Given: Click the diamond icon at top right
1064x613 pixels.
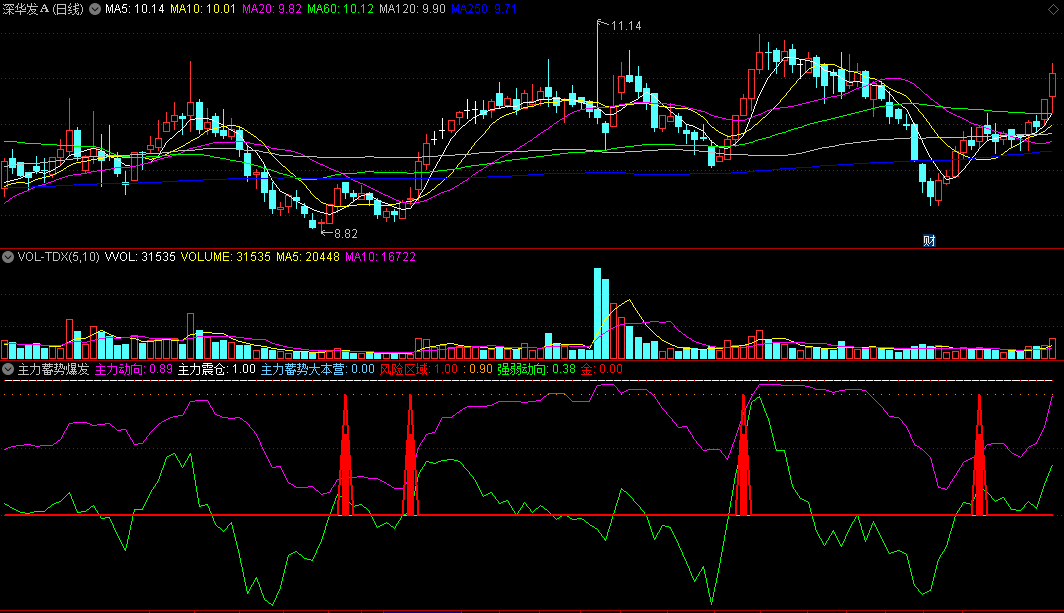Looking at the screenshot, I should pyautogui.click(x=1053, y=10).
